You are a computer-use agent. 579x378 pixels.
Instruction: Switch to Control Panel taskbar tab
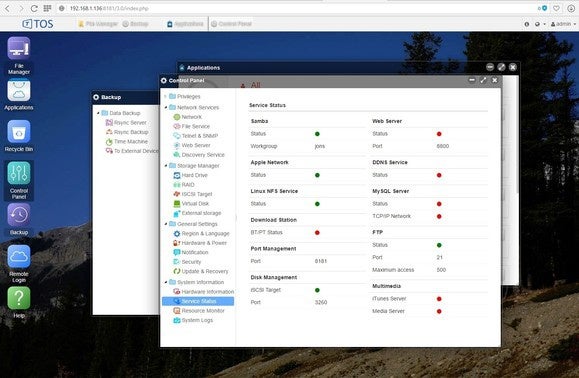coord(231,24)
